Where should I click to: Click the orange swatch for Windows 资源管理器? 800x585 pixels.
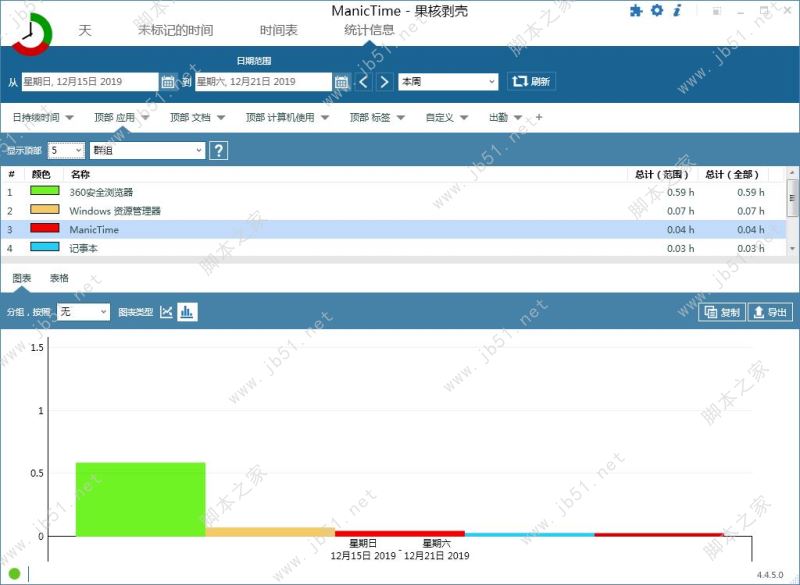tap(45, 210)
